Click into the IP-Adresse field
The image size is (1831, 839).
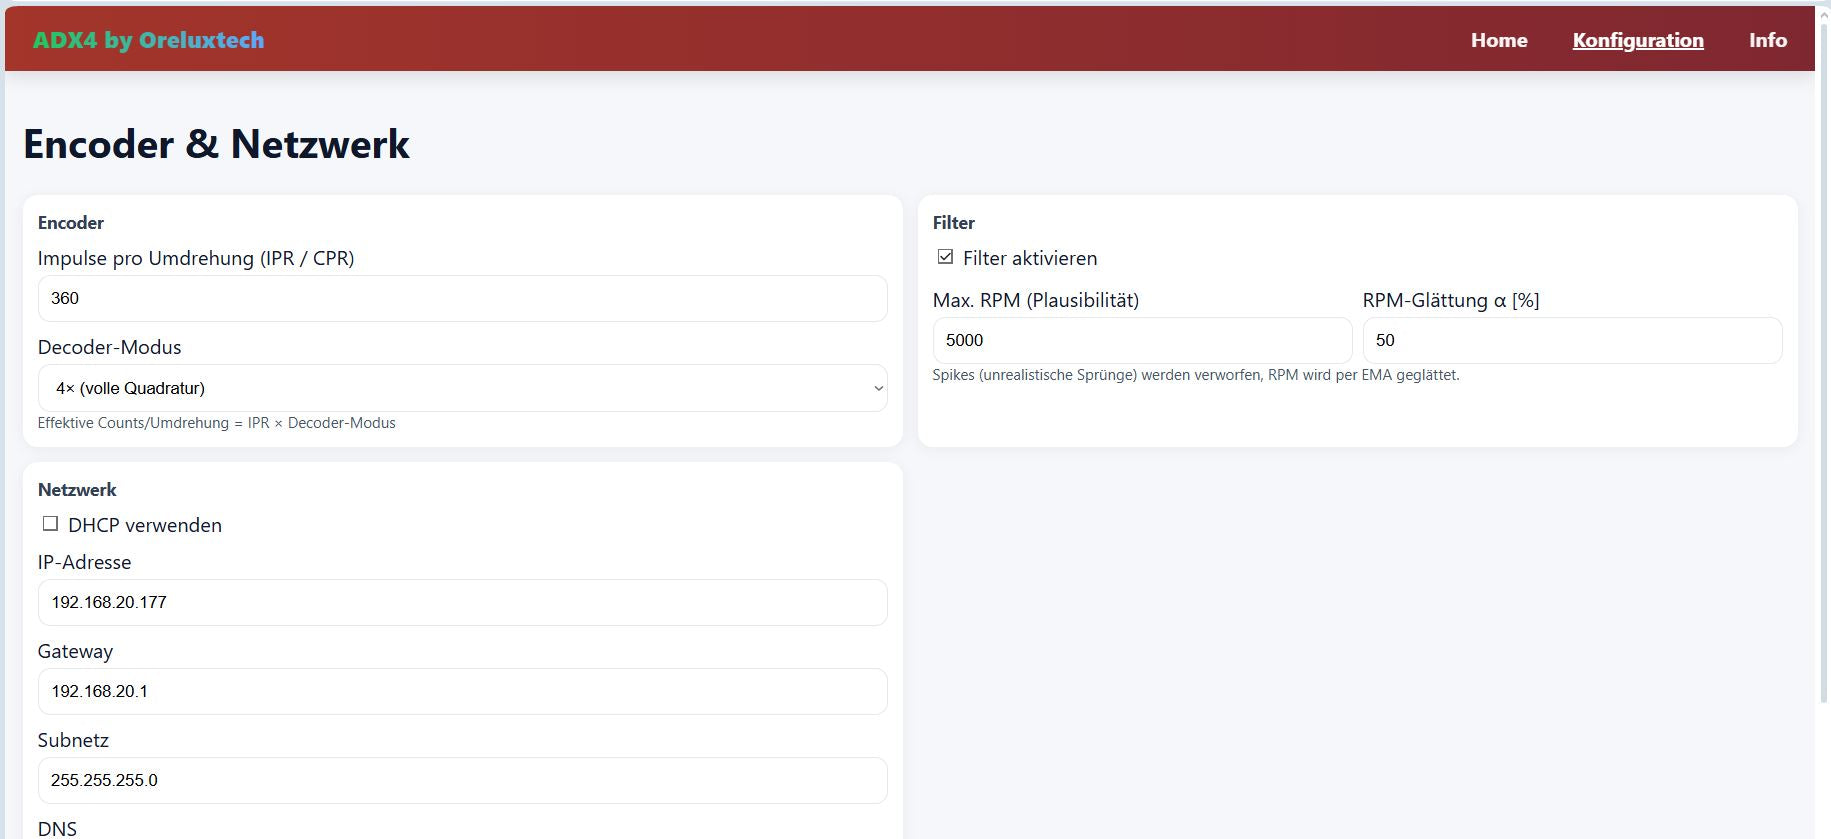(x=462, y=602)
